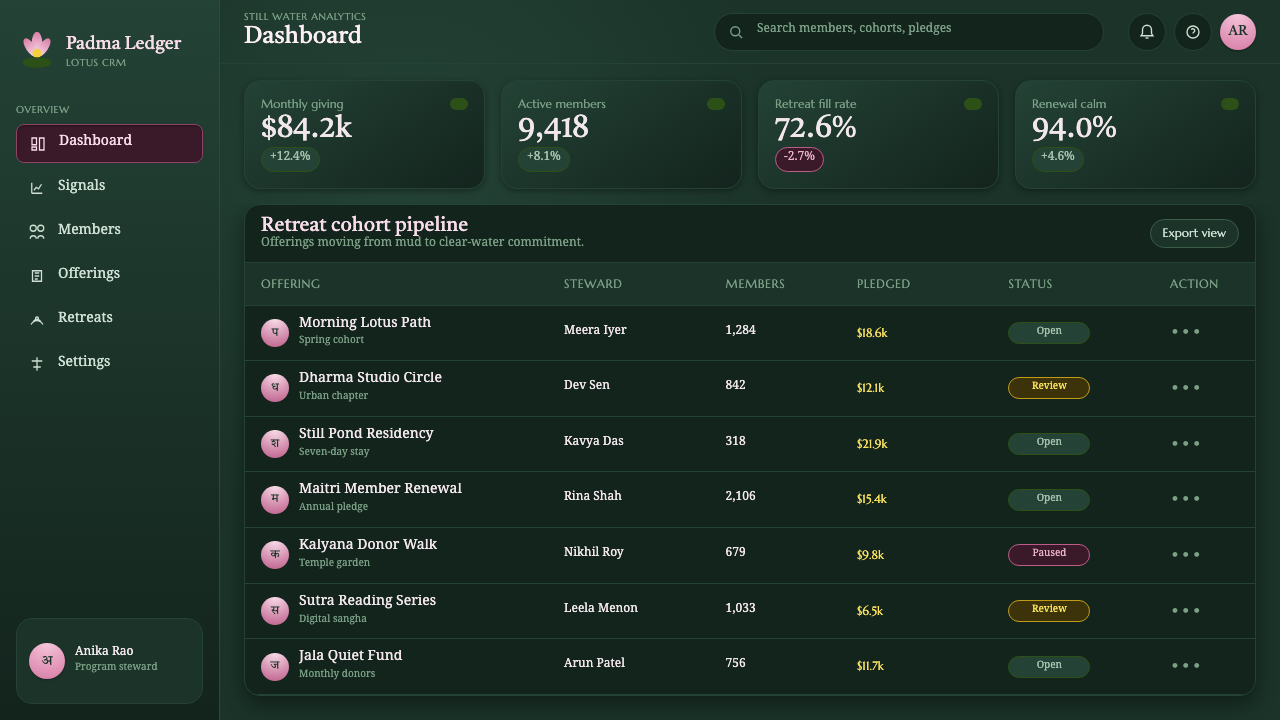Click the Review status for Dharma Studio Circle
Image resolution: width=1280 pixels, height=720 pixels.
[1049, 387]
